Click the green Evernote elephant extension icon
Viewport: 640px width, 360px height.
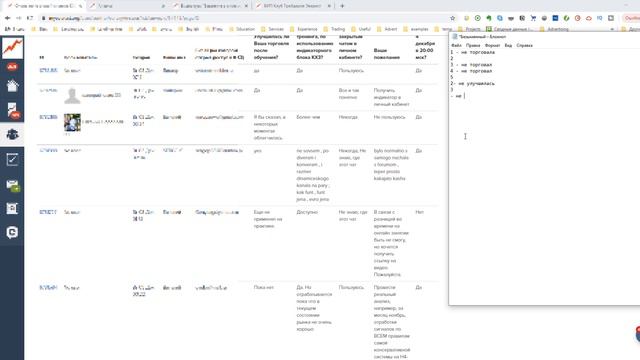[x=489, y=18]
